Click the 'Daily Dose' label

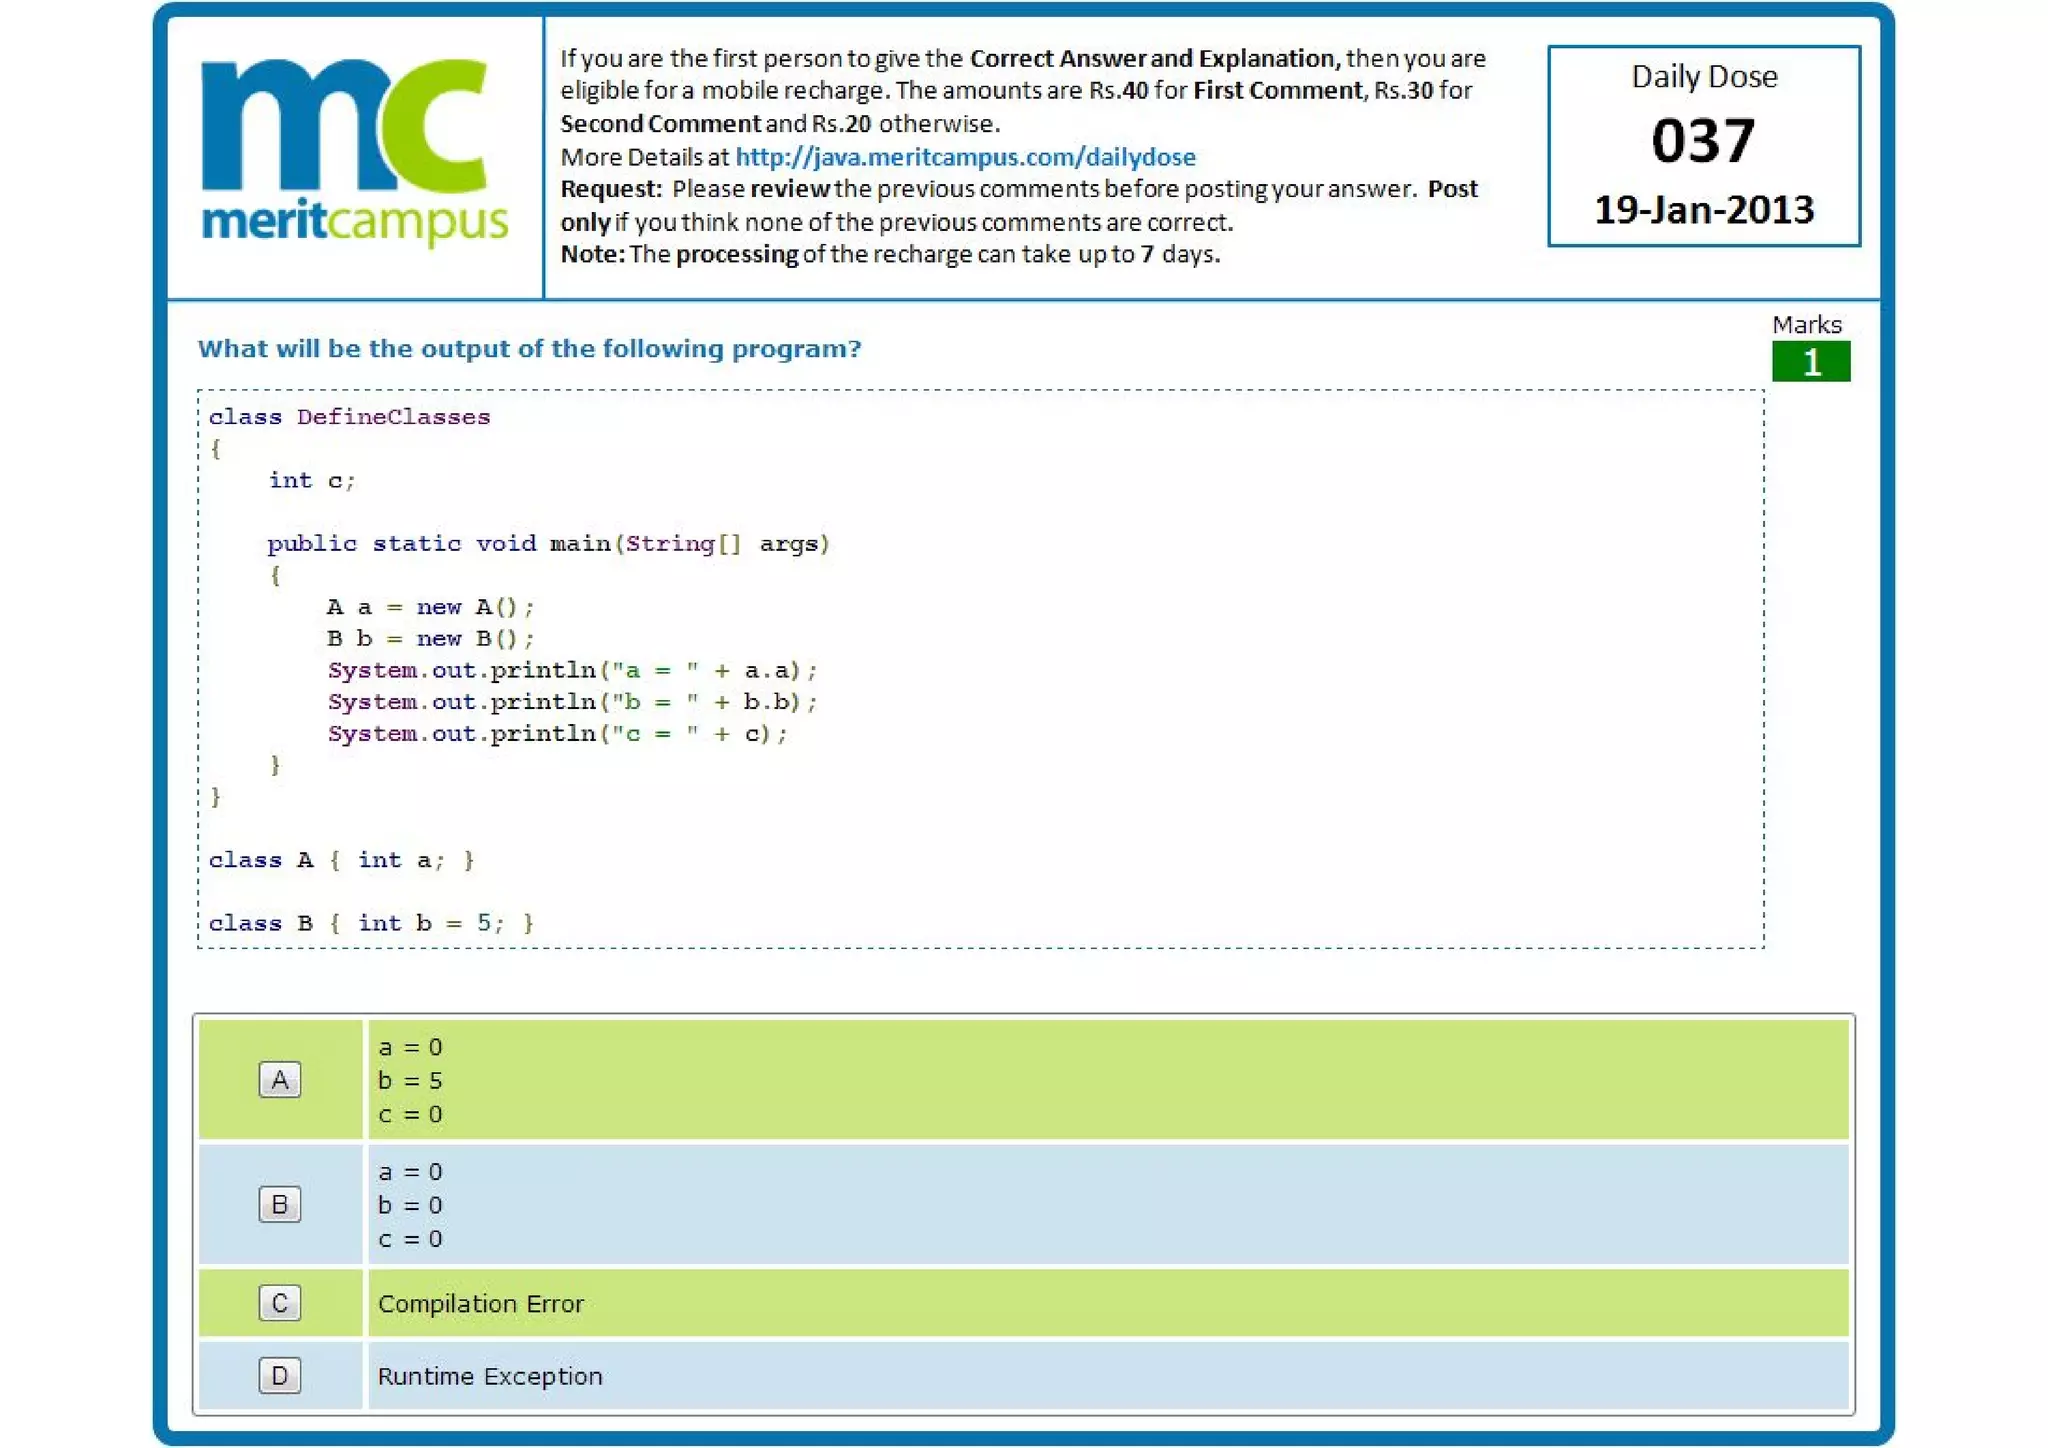pyautogui.click(x=1704, y=77)
